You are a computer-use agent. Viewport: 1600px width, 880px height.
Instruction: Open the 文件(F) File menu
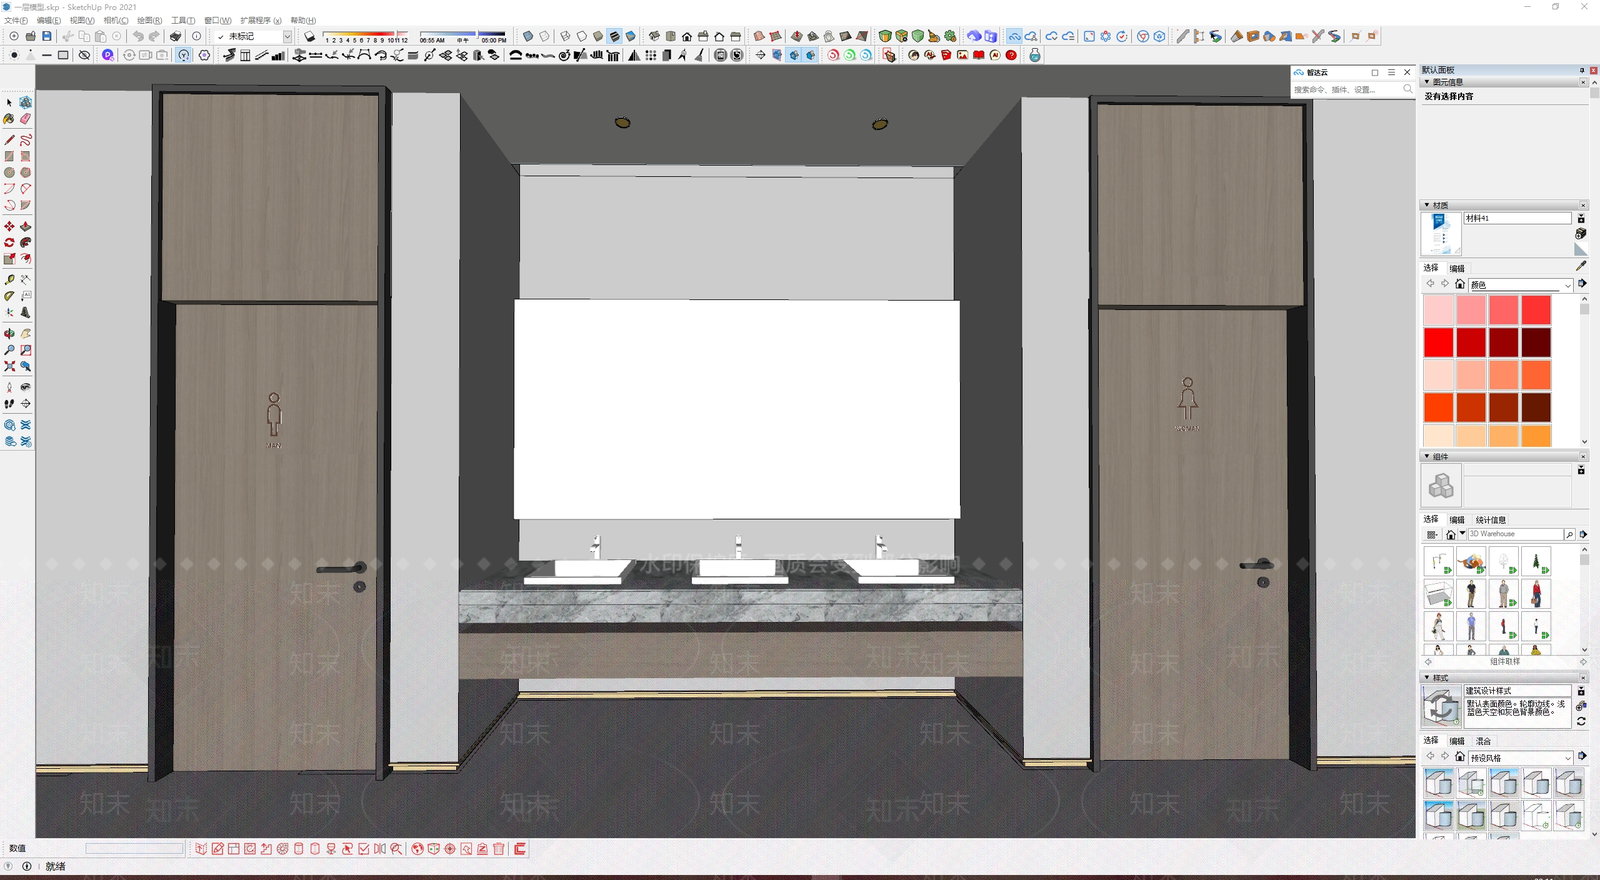[16, 20]
